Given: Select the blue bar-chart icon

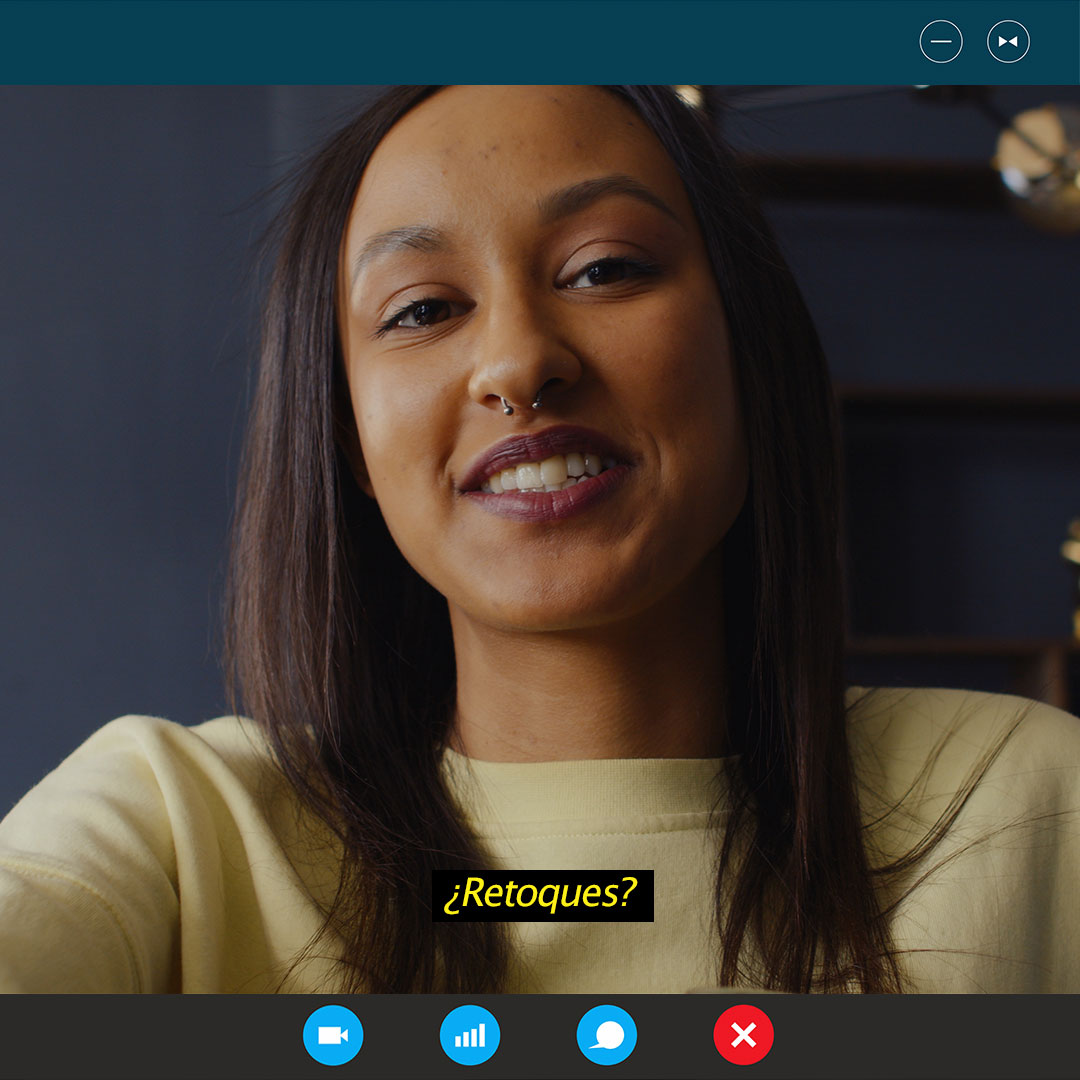Looking at the screenshot, I should pos(470,1035).
